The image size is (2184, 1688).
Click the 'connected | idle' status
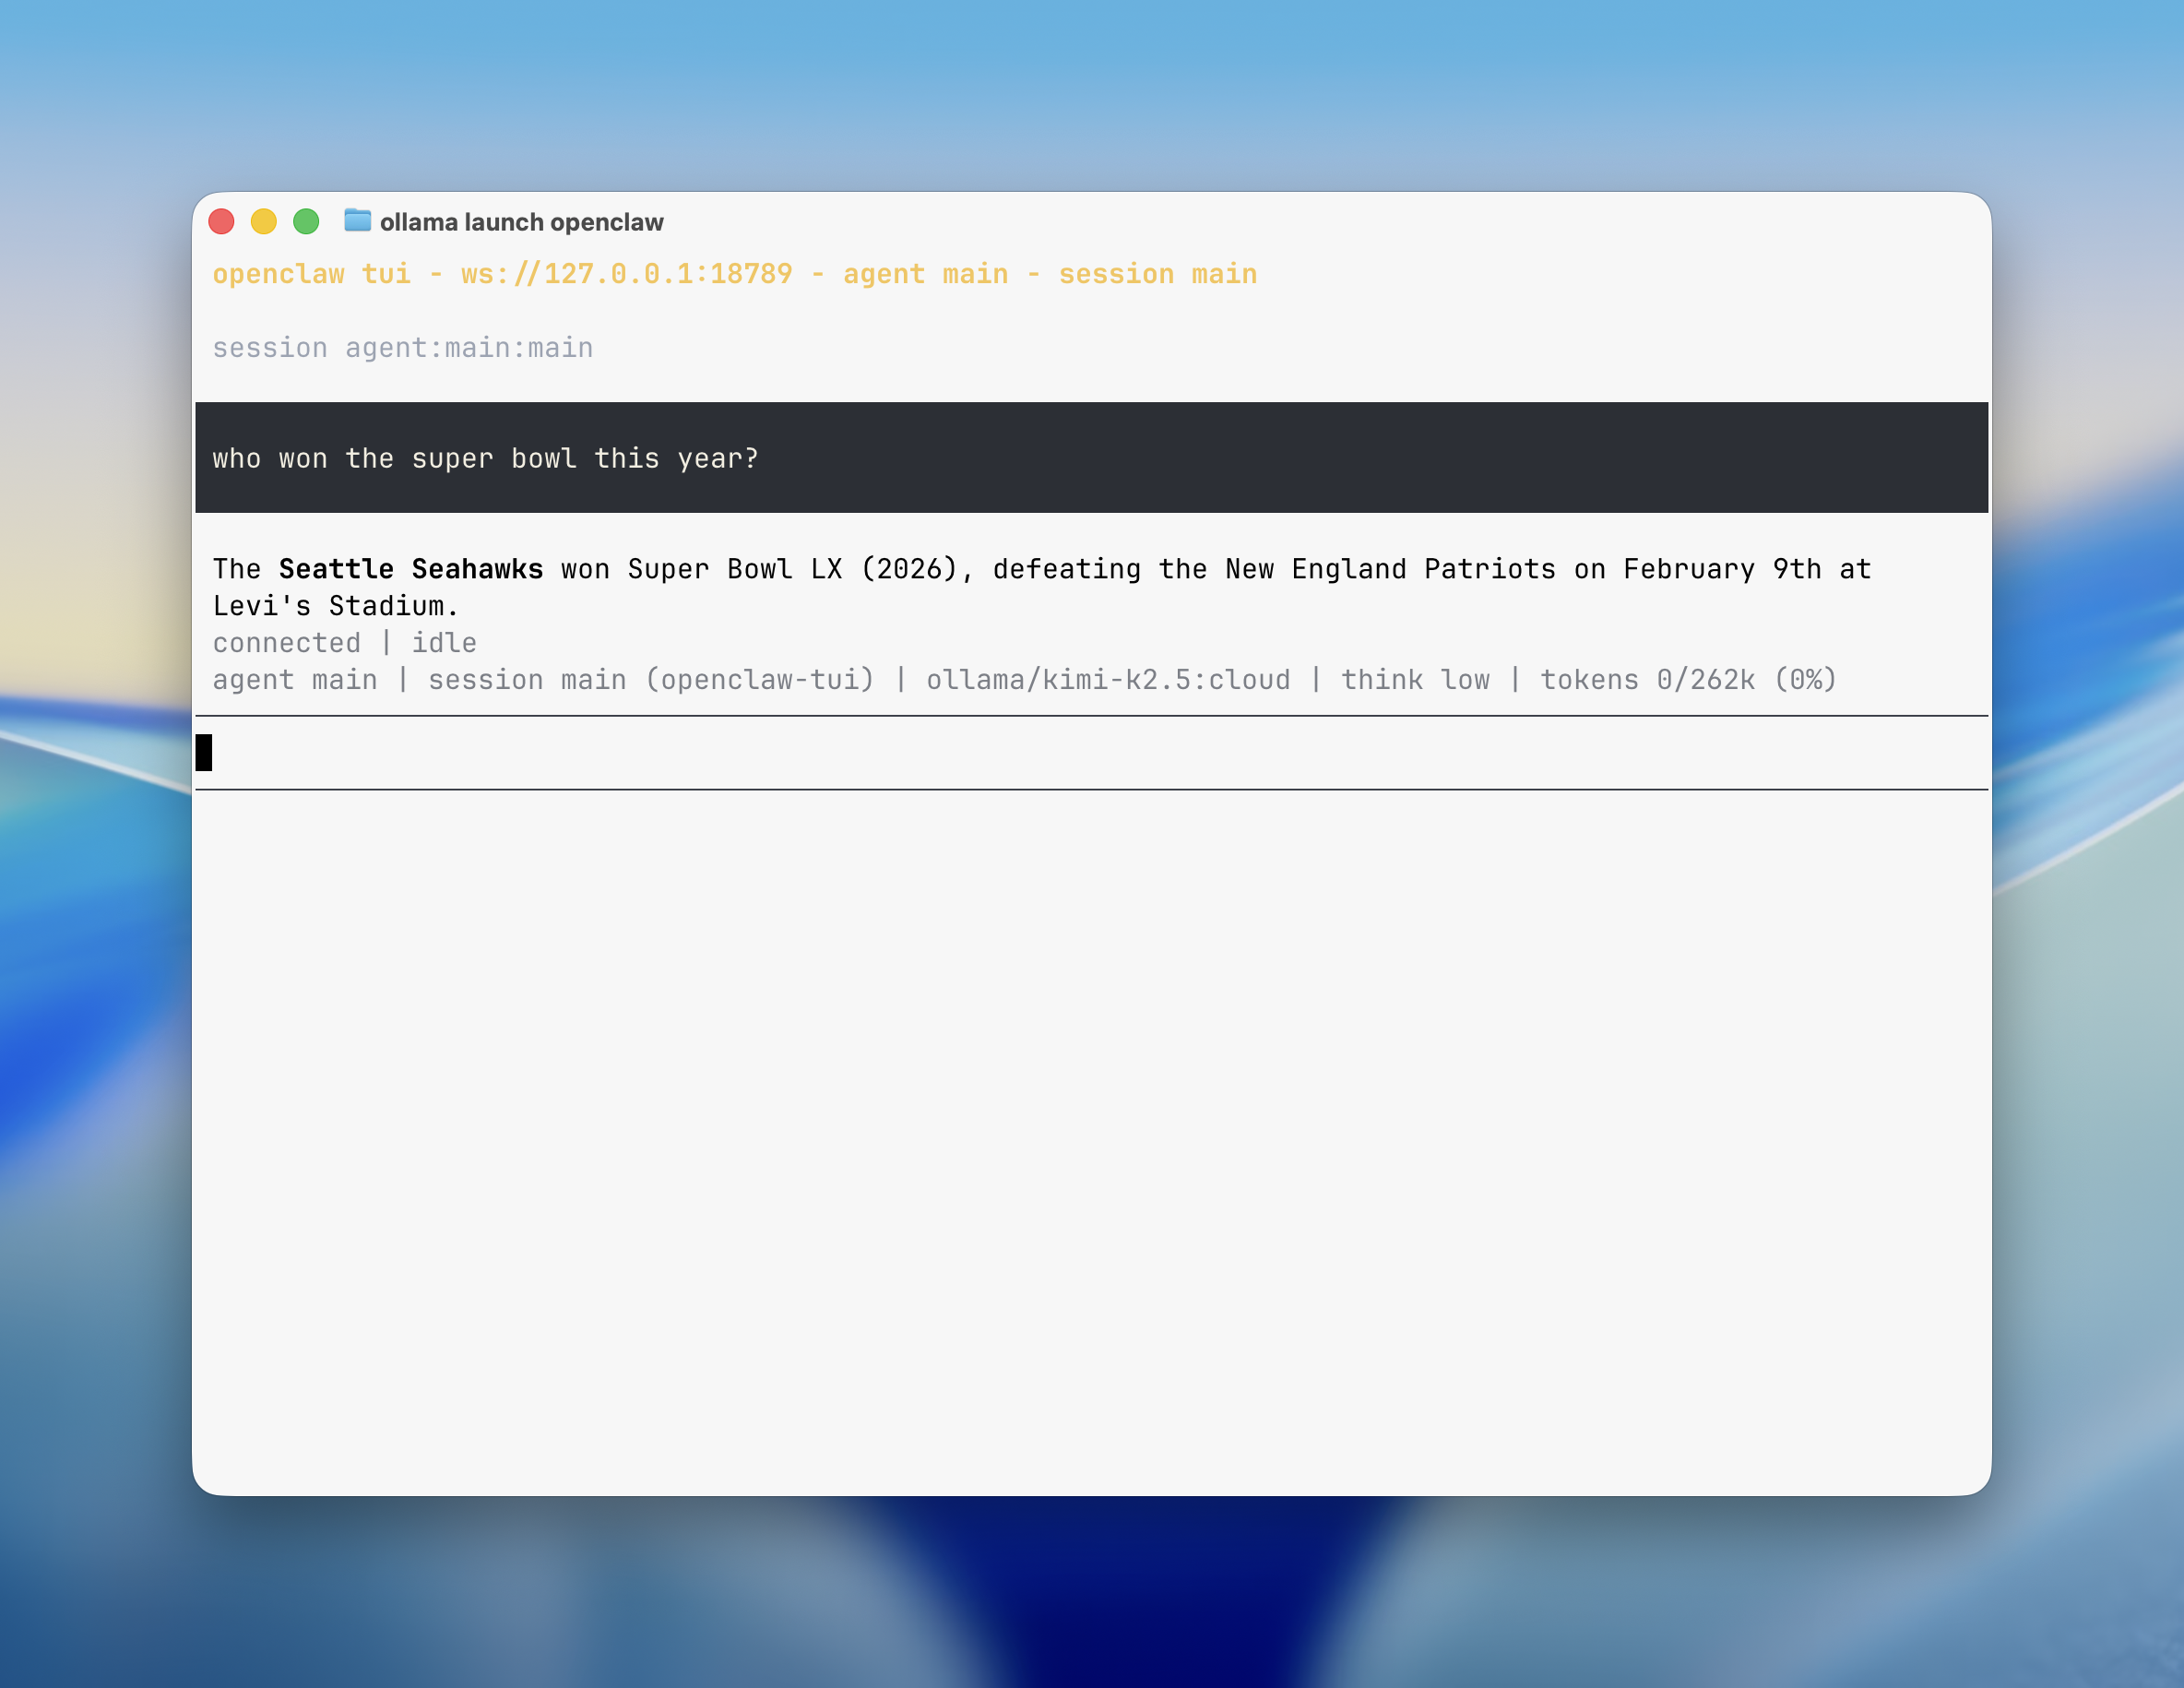[344, 643]
